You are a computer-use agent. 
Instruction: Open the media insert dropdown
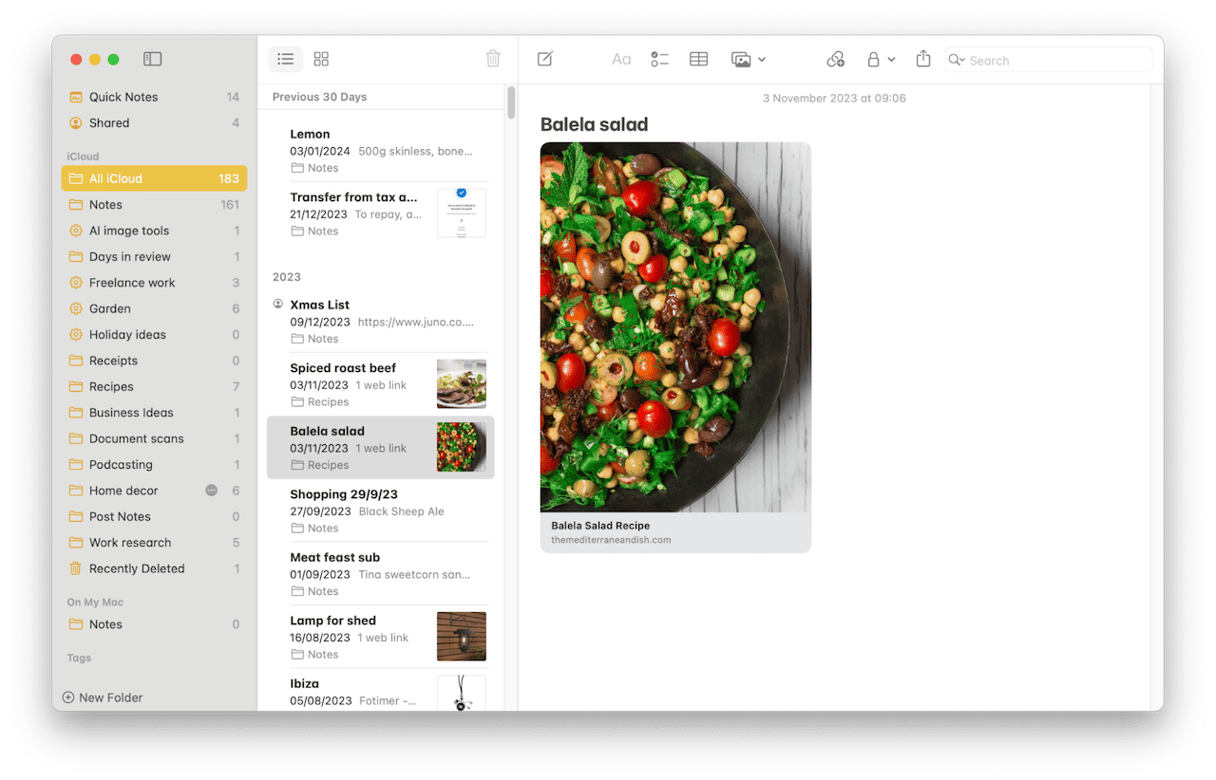(748, 60)
